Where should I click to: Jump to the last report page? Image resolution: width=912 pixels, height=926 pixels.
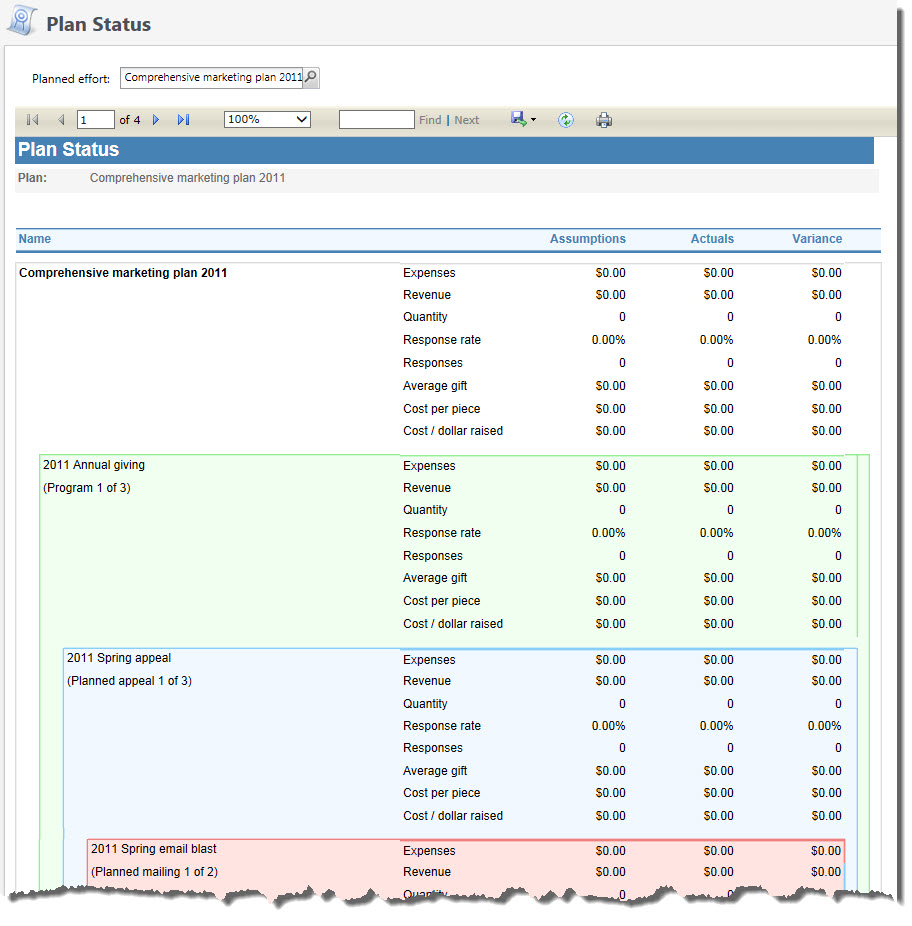tap(184, 120)
